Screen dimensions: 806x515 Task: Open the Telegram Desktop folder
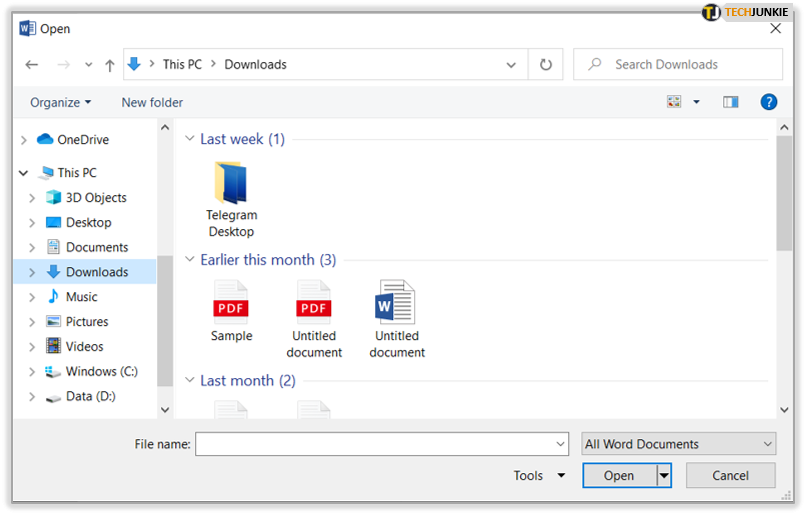[231, 197]
